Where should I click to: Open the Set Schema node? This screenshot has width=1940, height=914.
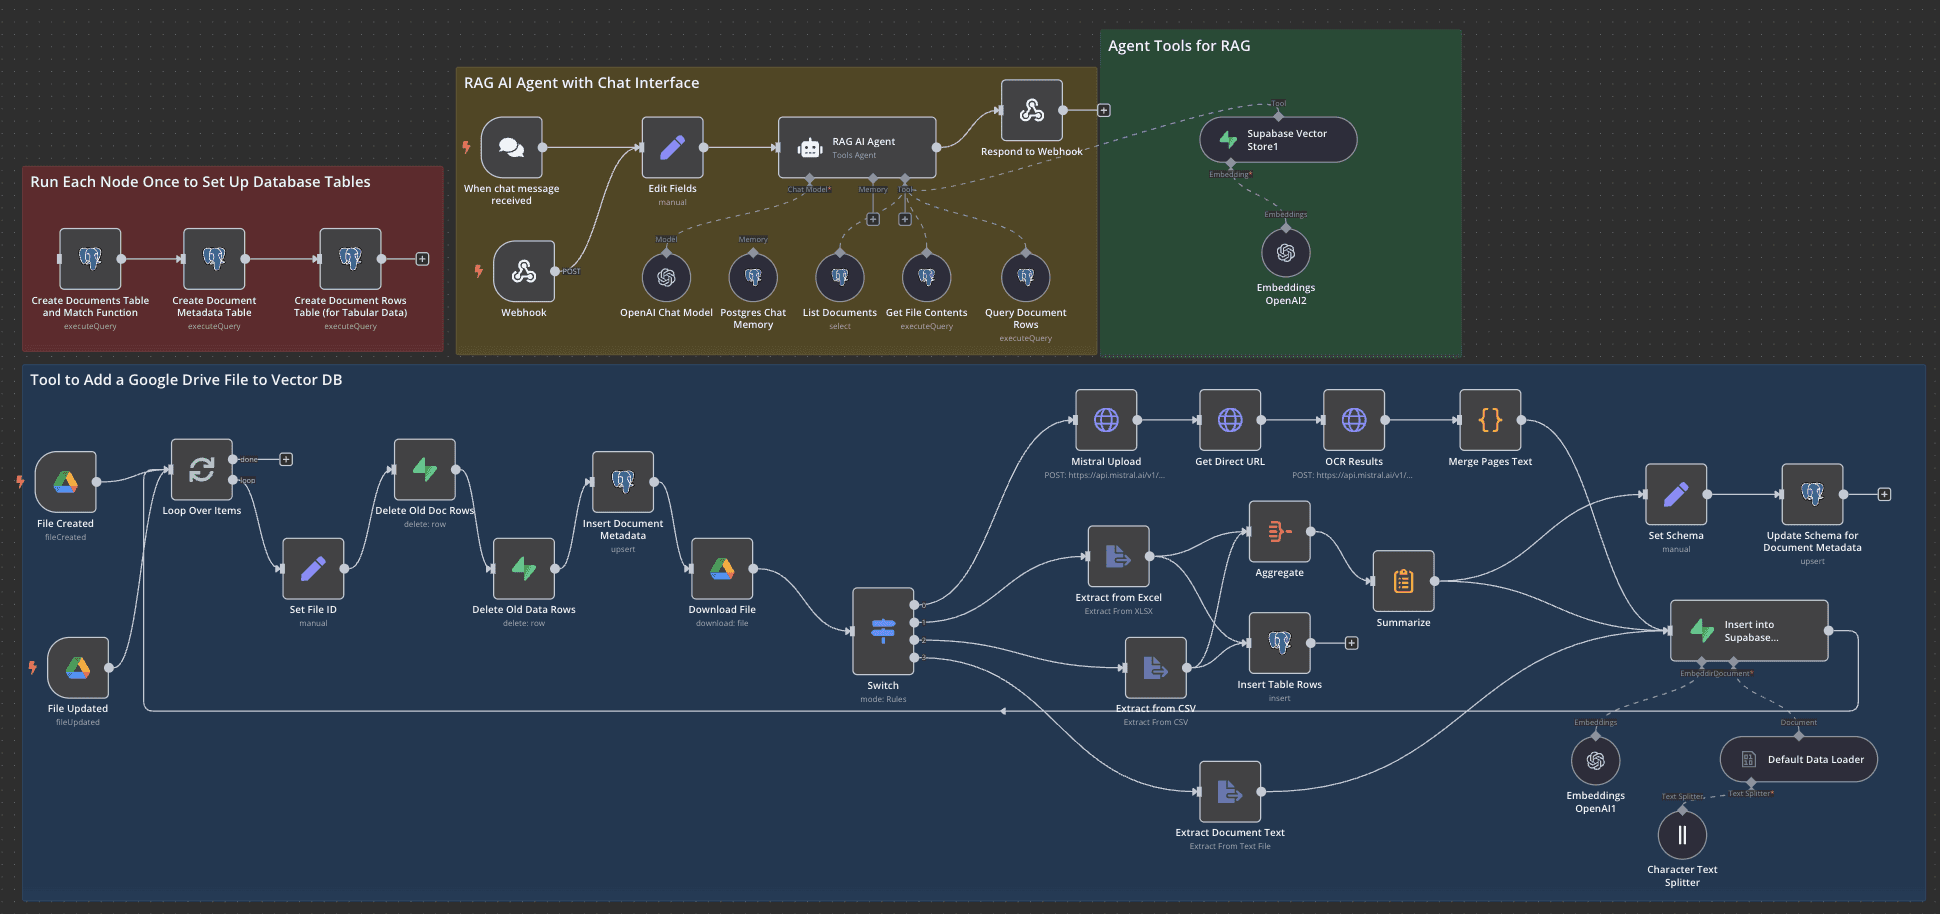click(1676, 494)
